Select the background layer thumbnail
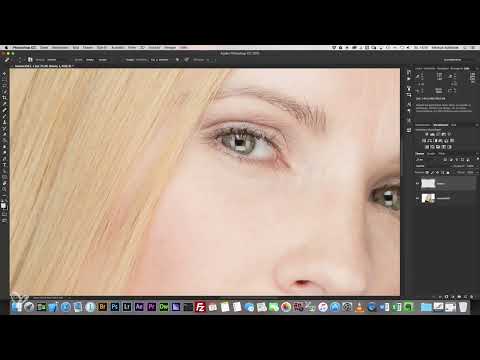The width and height of the screenshot is (480, 360). pos(428,198)
